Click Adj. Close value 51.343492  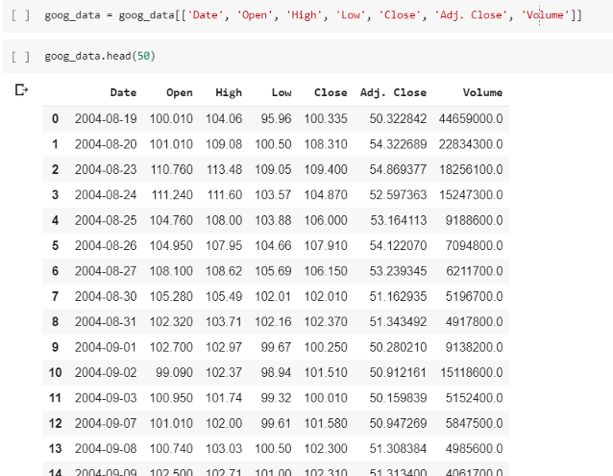[398, 322]
